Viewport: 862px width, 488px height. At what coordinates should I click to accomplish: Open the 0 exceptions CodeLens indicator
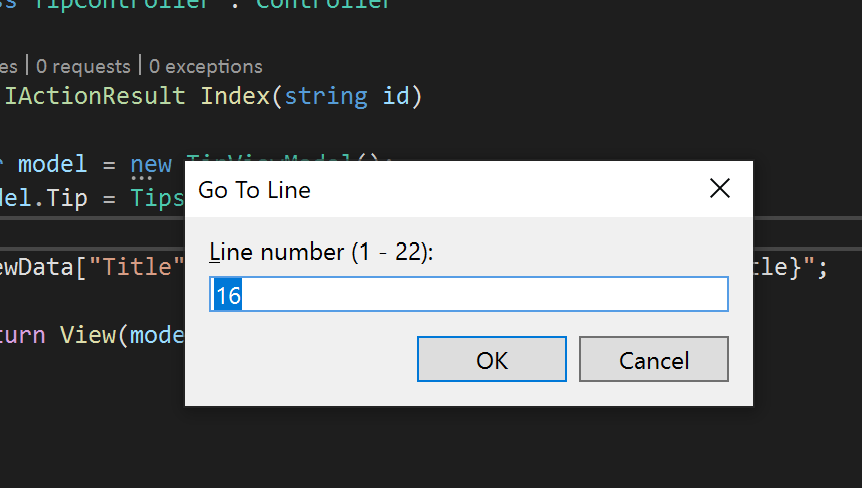click(206, 66)
